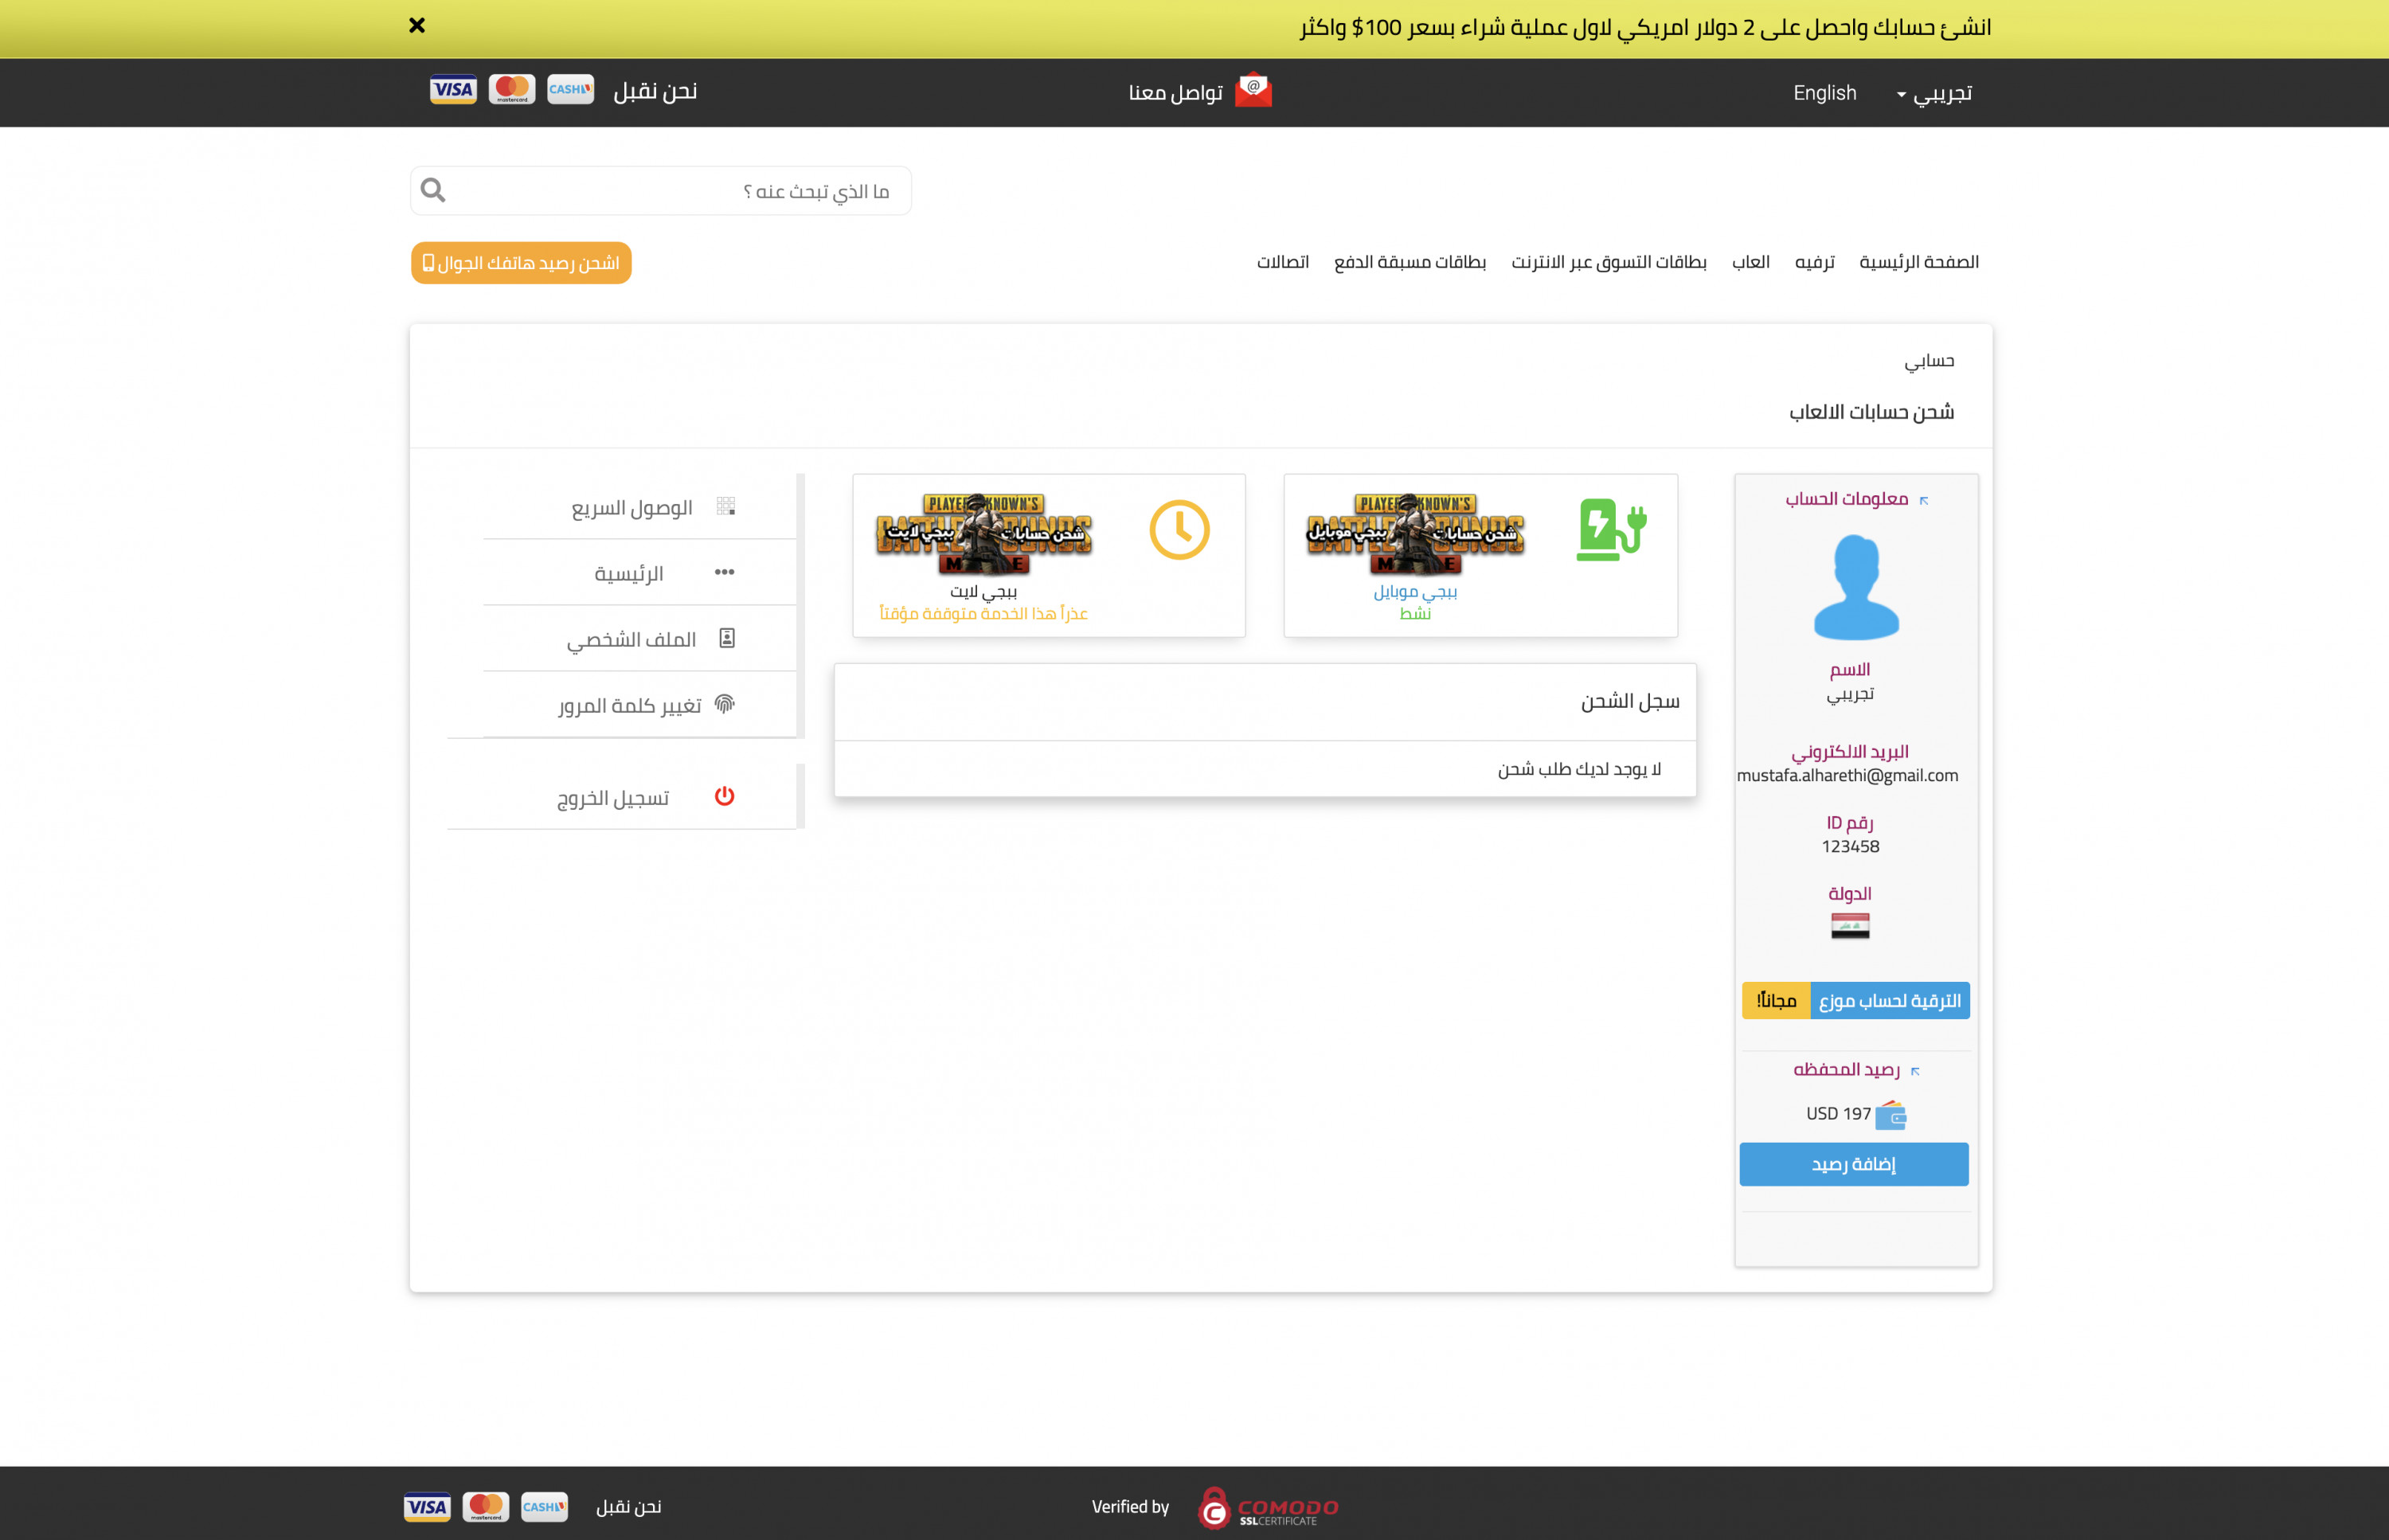Open PUBG Mobile recharge banner image

click(1415, 534)
